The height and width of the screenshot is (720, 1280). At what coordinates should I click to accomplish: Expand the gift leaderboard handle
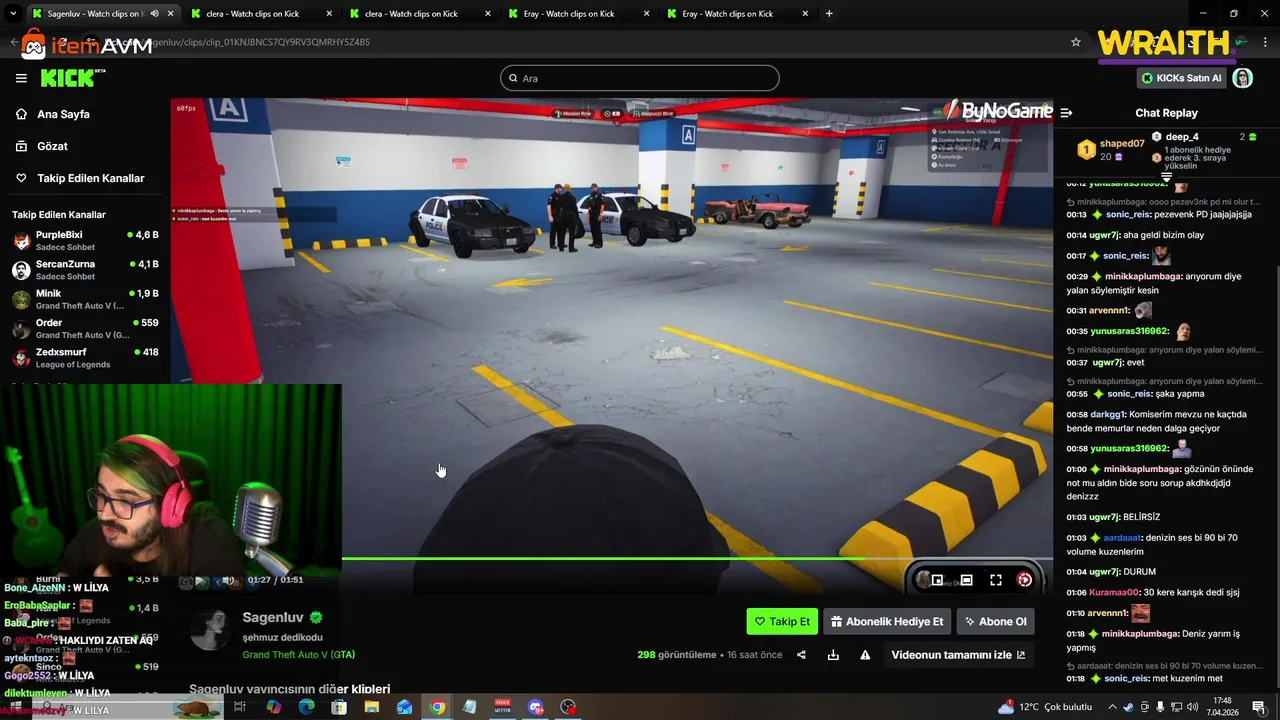1166,177
